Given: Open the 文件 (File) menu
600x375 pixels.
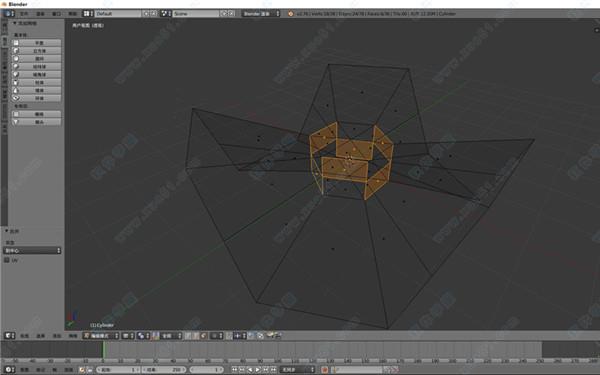Looking at the screenshot, I should (x=24, y=13).
